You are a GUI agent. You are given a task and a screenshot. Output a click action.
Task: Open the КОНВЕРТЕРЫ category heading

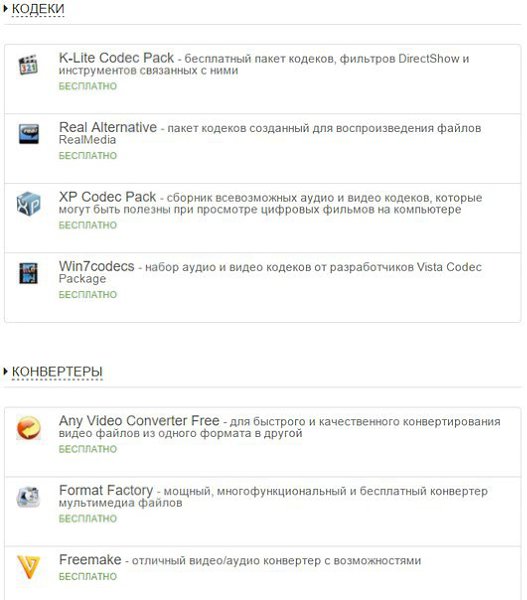coord(57,372)
